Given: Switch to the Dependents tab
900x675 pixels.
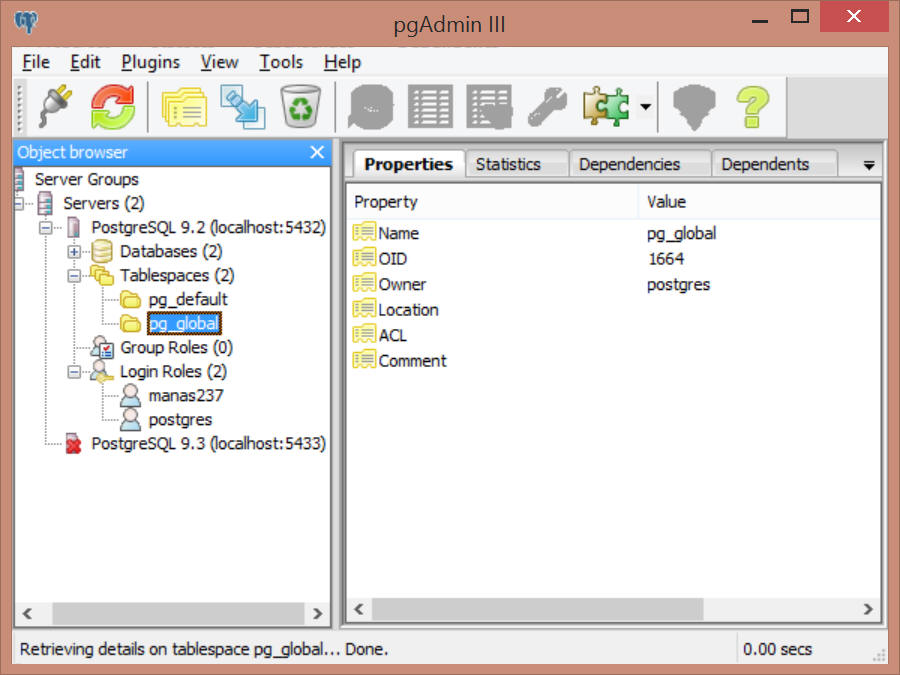Looking at the screenshot, I should tap(765, 164).
